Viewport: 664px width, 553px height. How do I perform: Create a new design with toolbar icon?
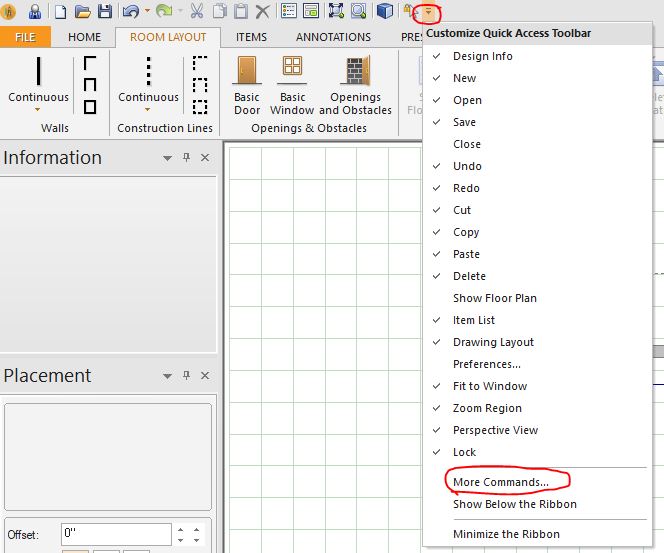click(60, 11)
